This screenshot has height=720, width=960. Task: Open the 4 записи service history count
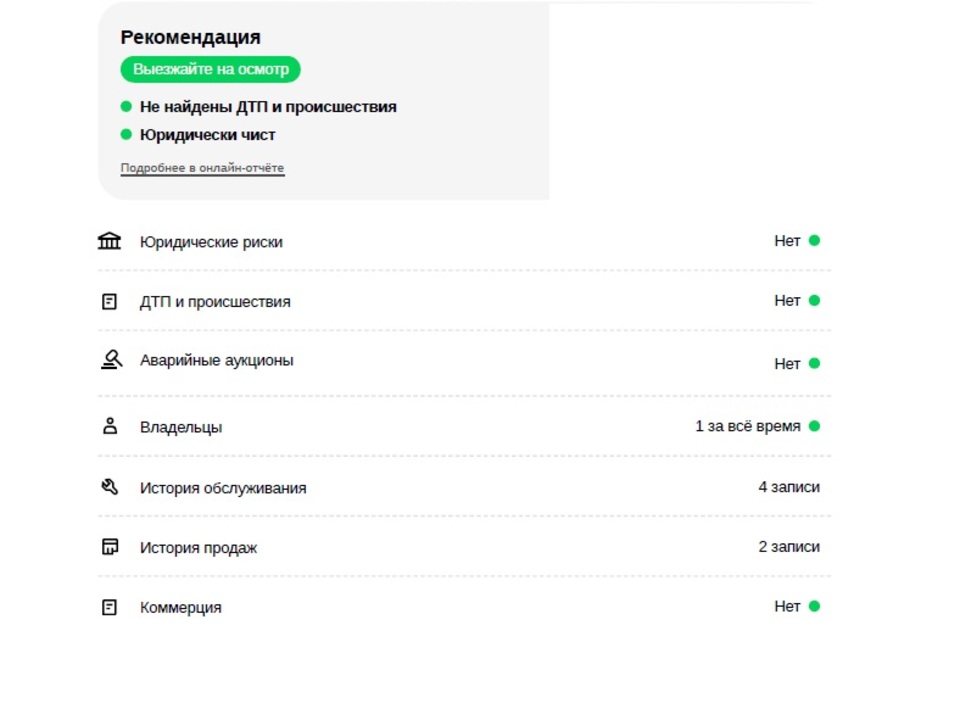789,487
